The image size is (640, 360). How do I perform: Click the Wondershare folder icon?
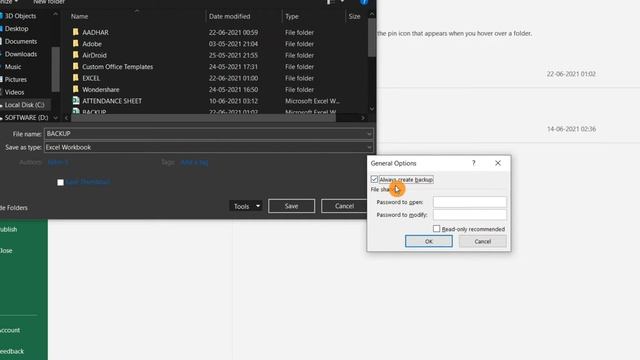[76, 89]
